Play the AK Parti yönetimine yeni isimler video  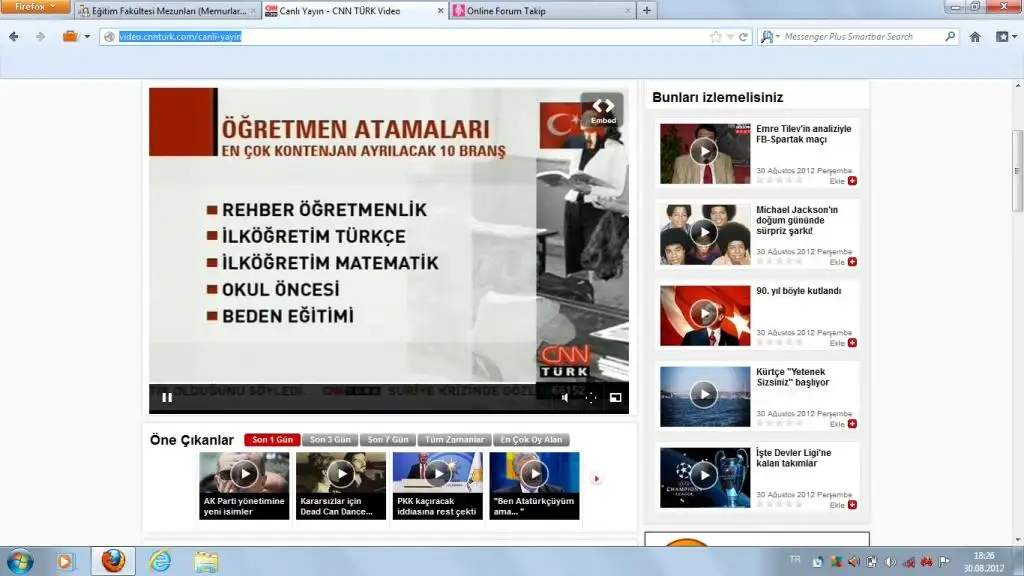click(x=244, y=473)
